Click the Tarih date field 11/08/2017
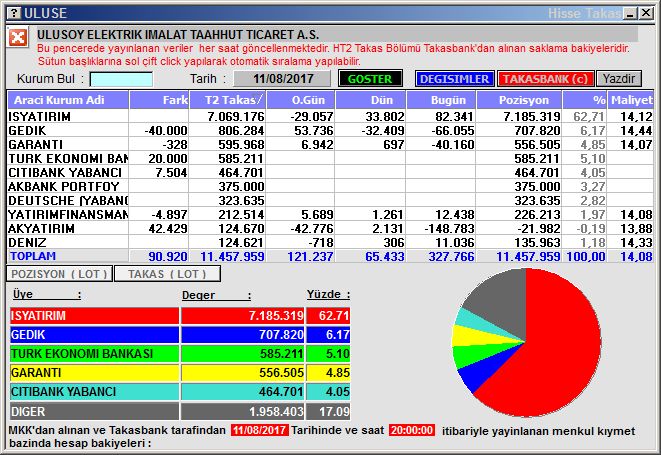Screen dimensions: 661x455 (x=282, y=79)
